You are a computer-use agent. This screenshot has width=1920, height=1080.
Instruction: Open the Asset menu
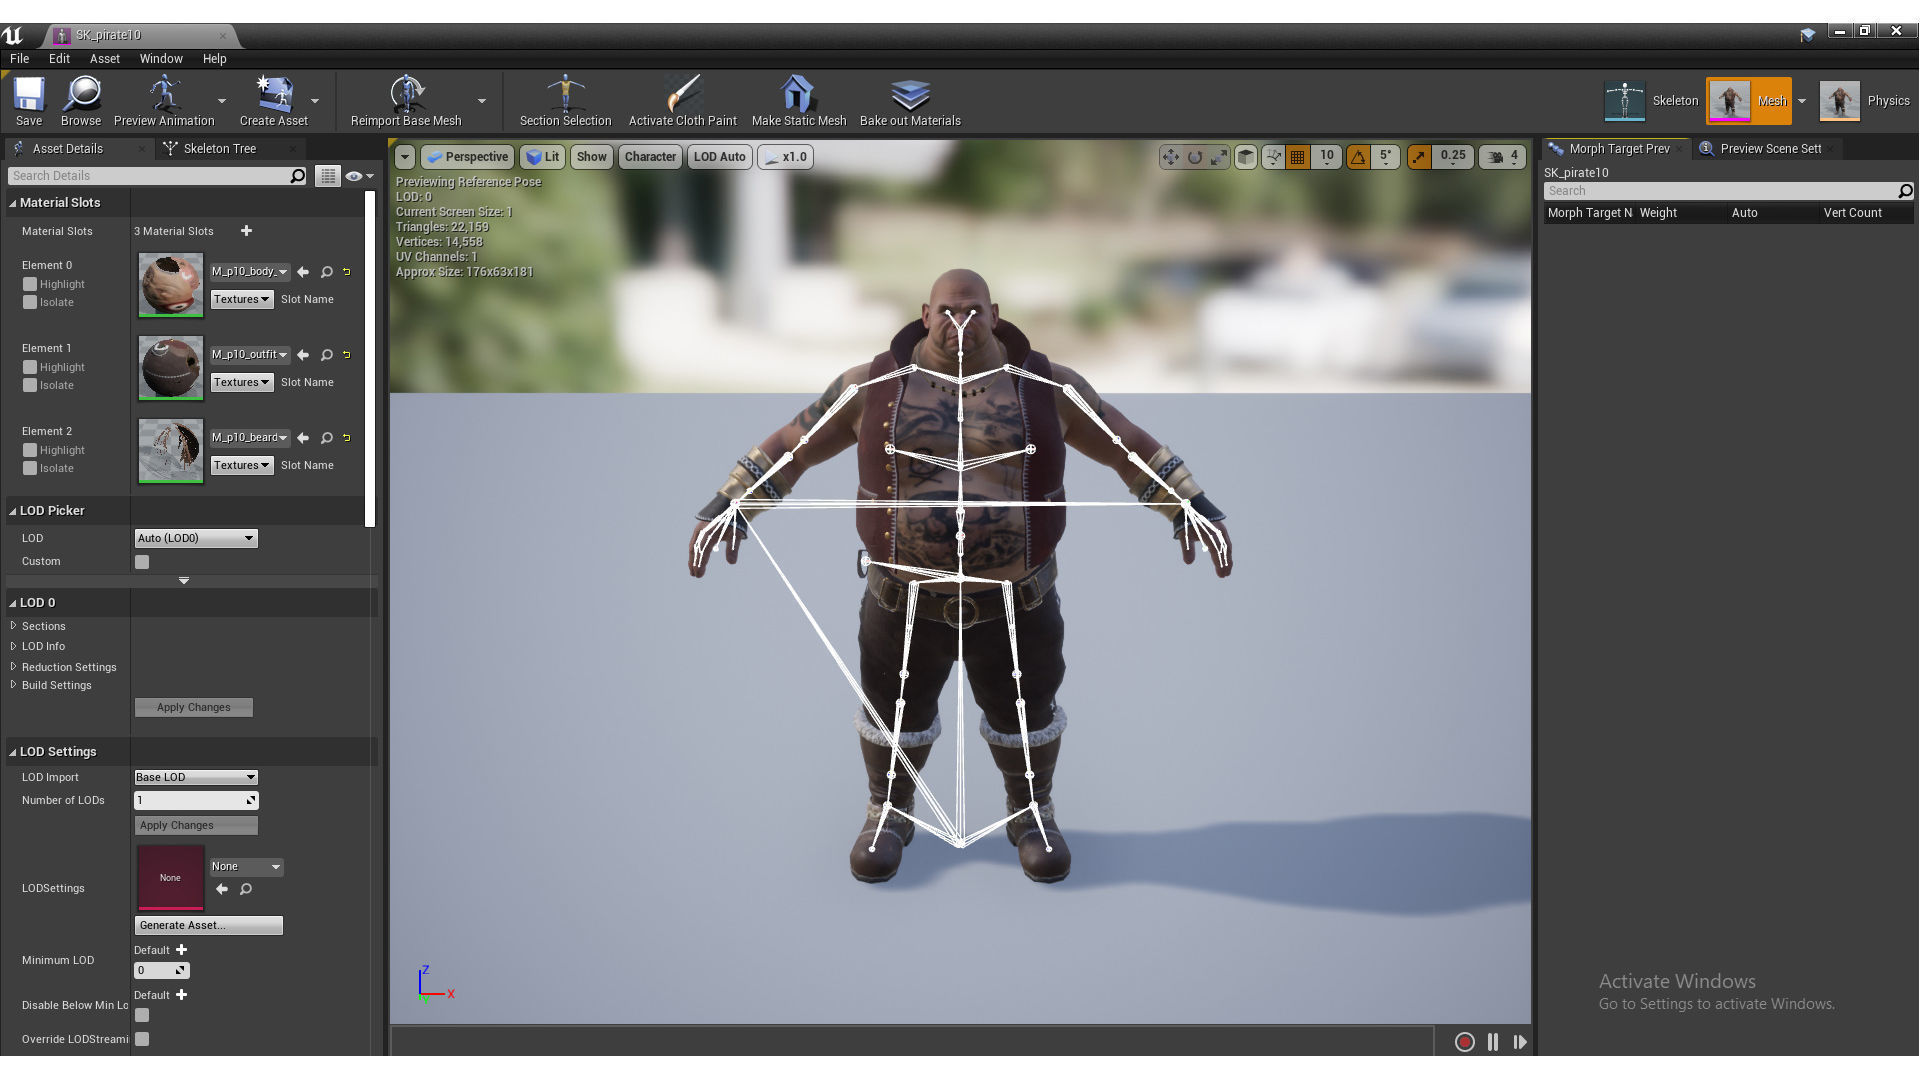point(104,58)
